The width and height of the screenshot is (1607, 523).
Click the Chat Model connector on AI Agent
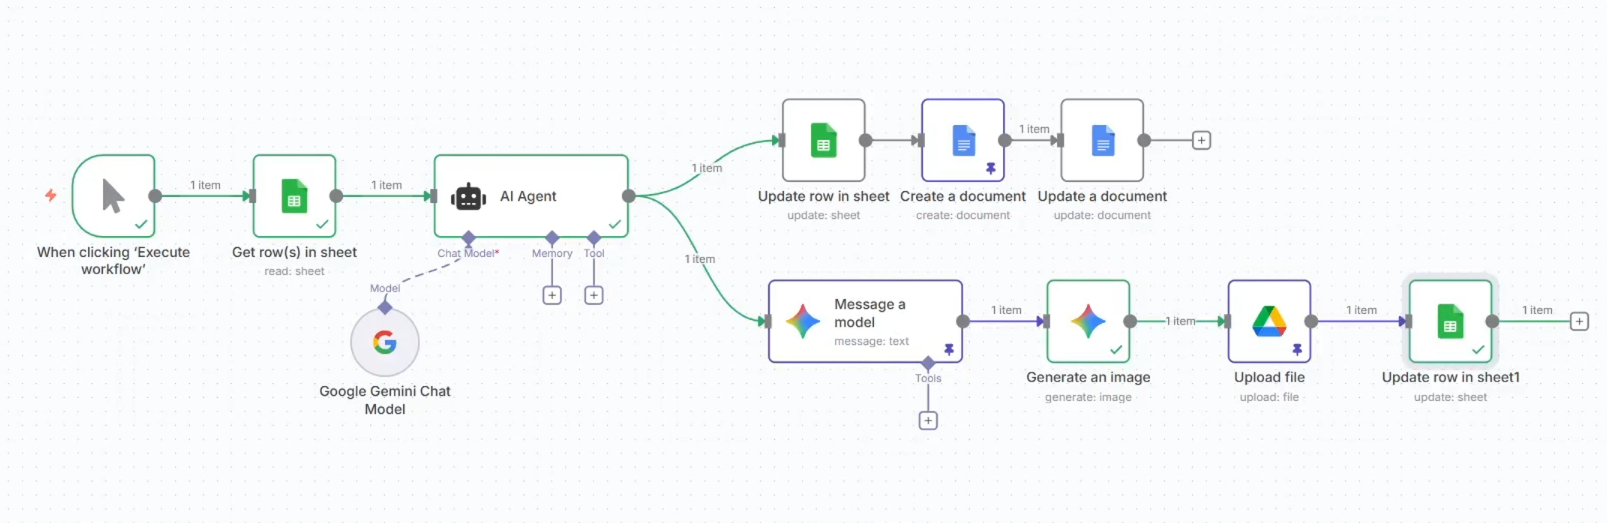[x=468, y=238]
